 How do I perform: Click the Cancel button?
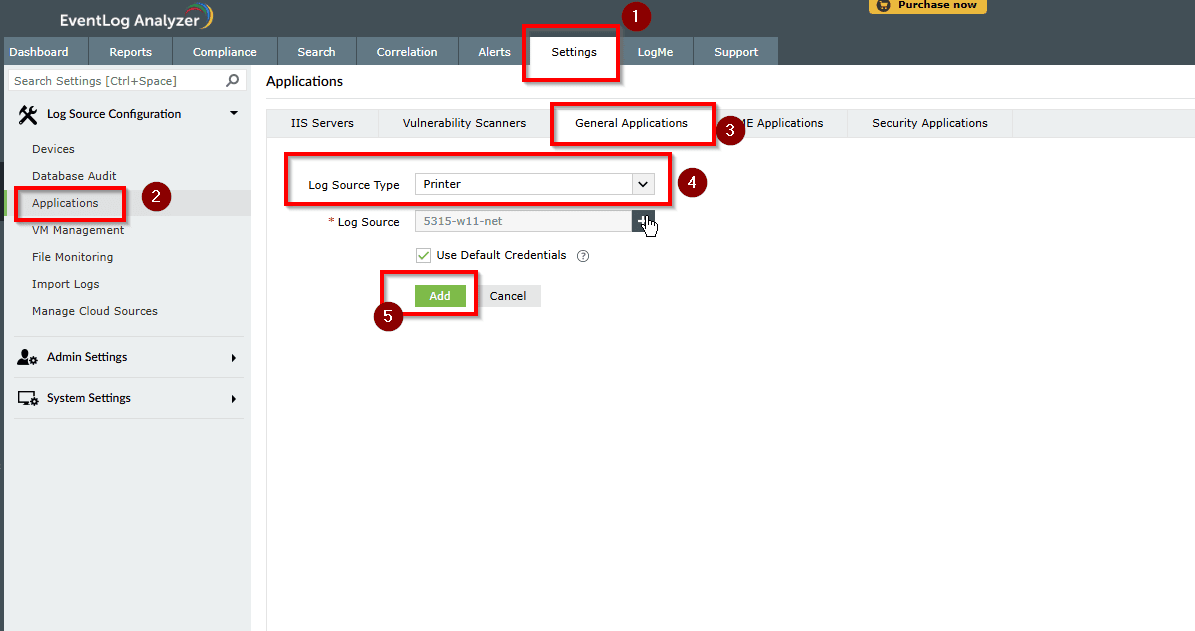[508, 296]
